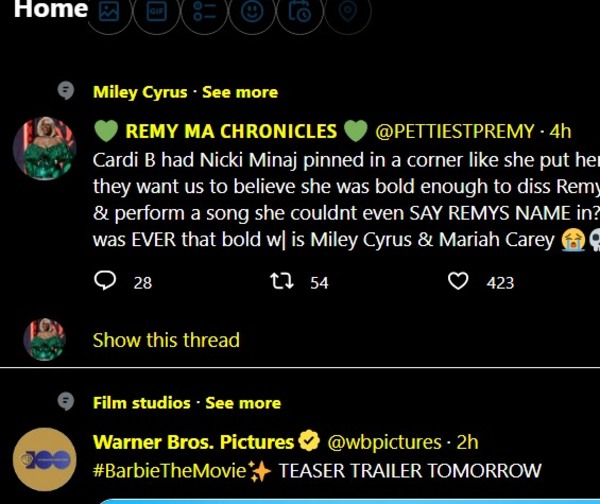Open the emoji picker icon
Screen dimensions: 600x504
(252, 12)
